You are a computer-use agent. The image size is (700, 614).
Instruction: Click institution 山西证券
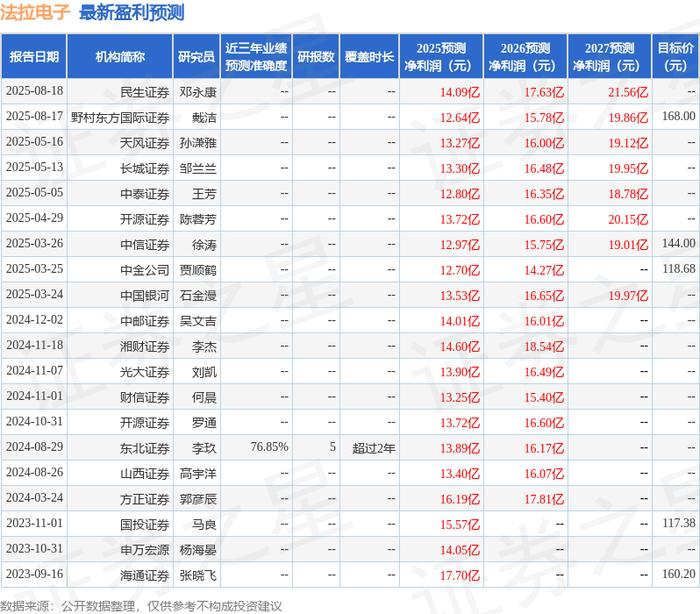[x=145, y=474]
